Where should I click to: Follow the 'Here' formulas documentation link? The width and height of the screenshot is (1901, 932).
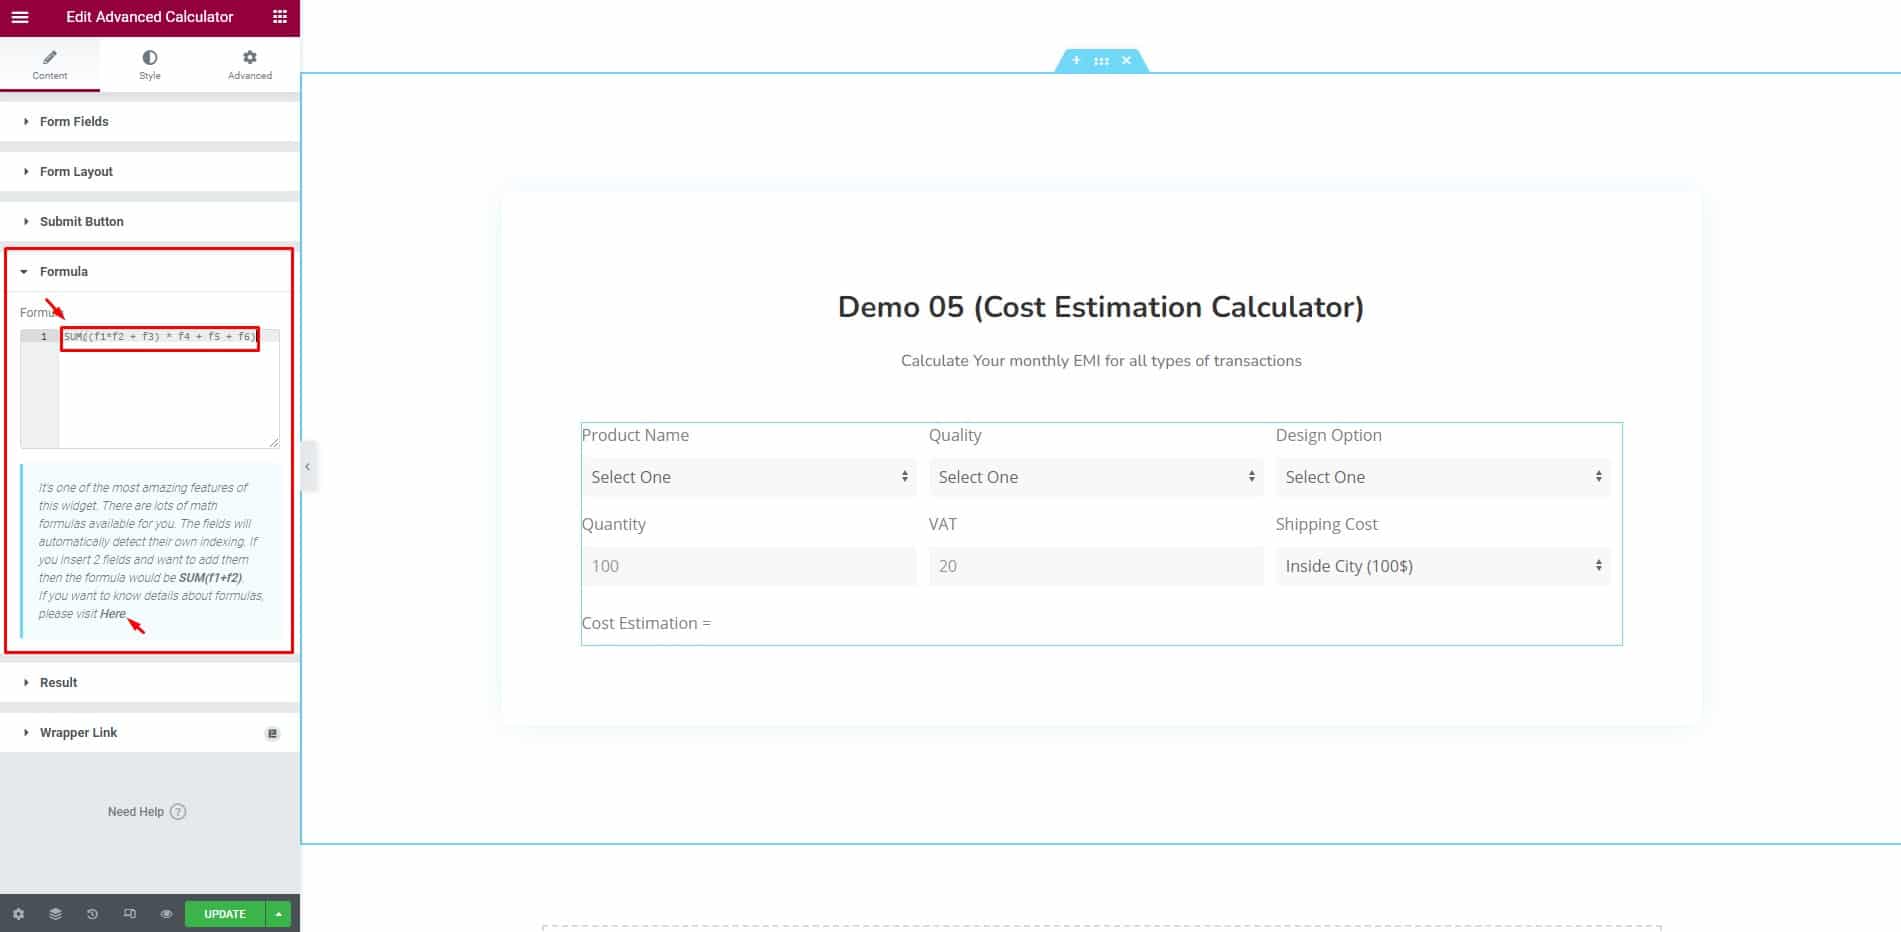(x=112, y=614)
